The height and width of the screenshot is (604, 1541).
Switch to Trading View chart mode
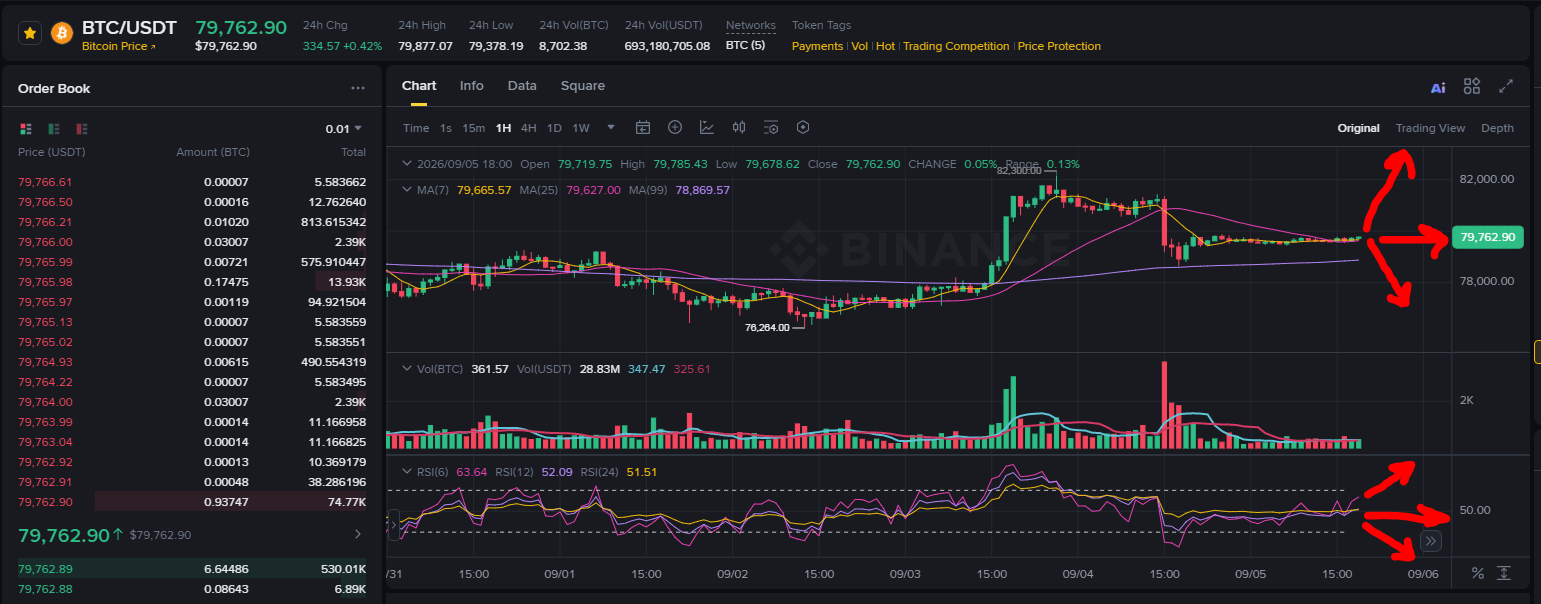(1430, 128)
